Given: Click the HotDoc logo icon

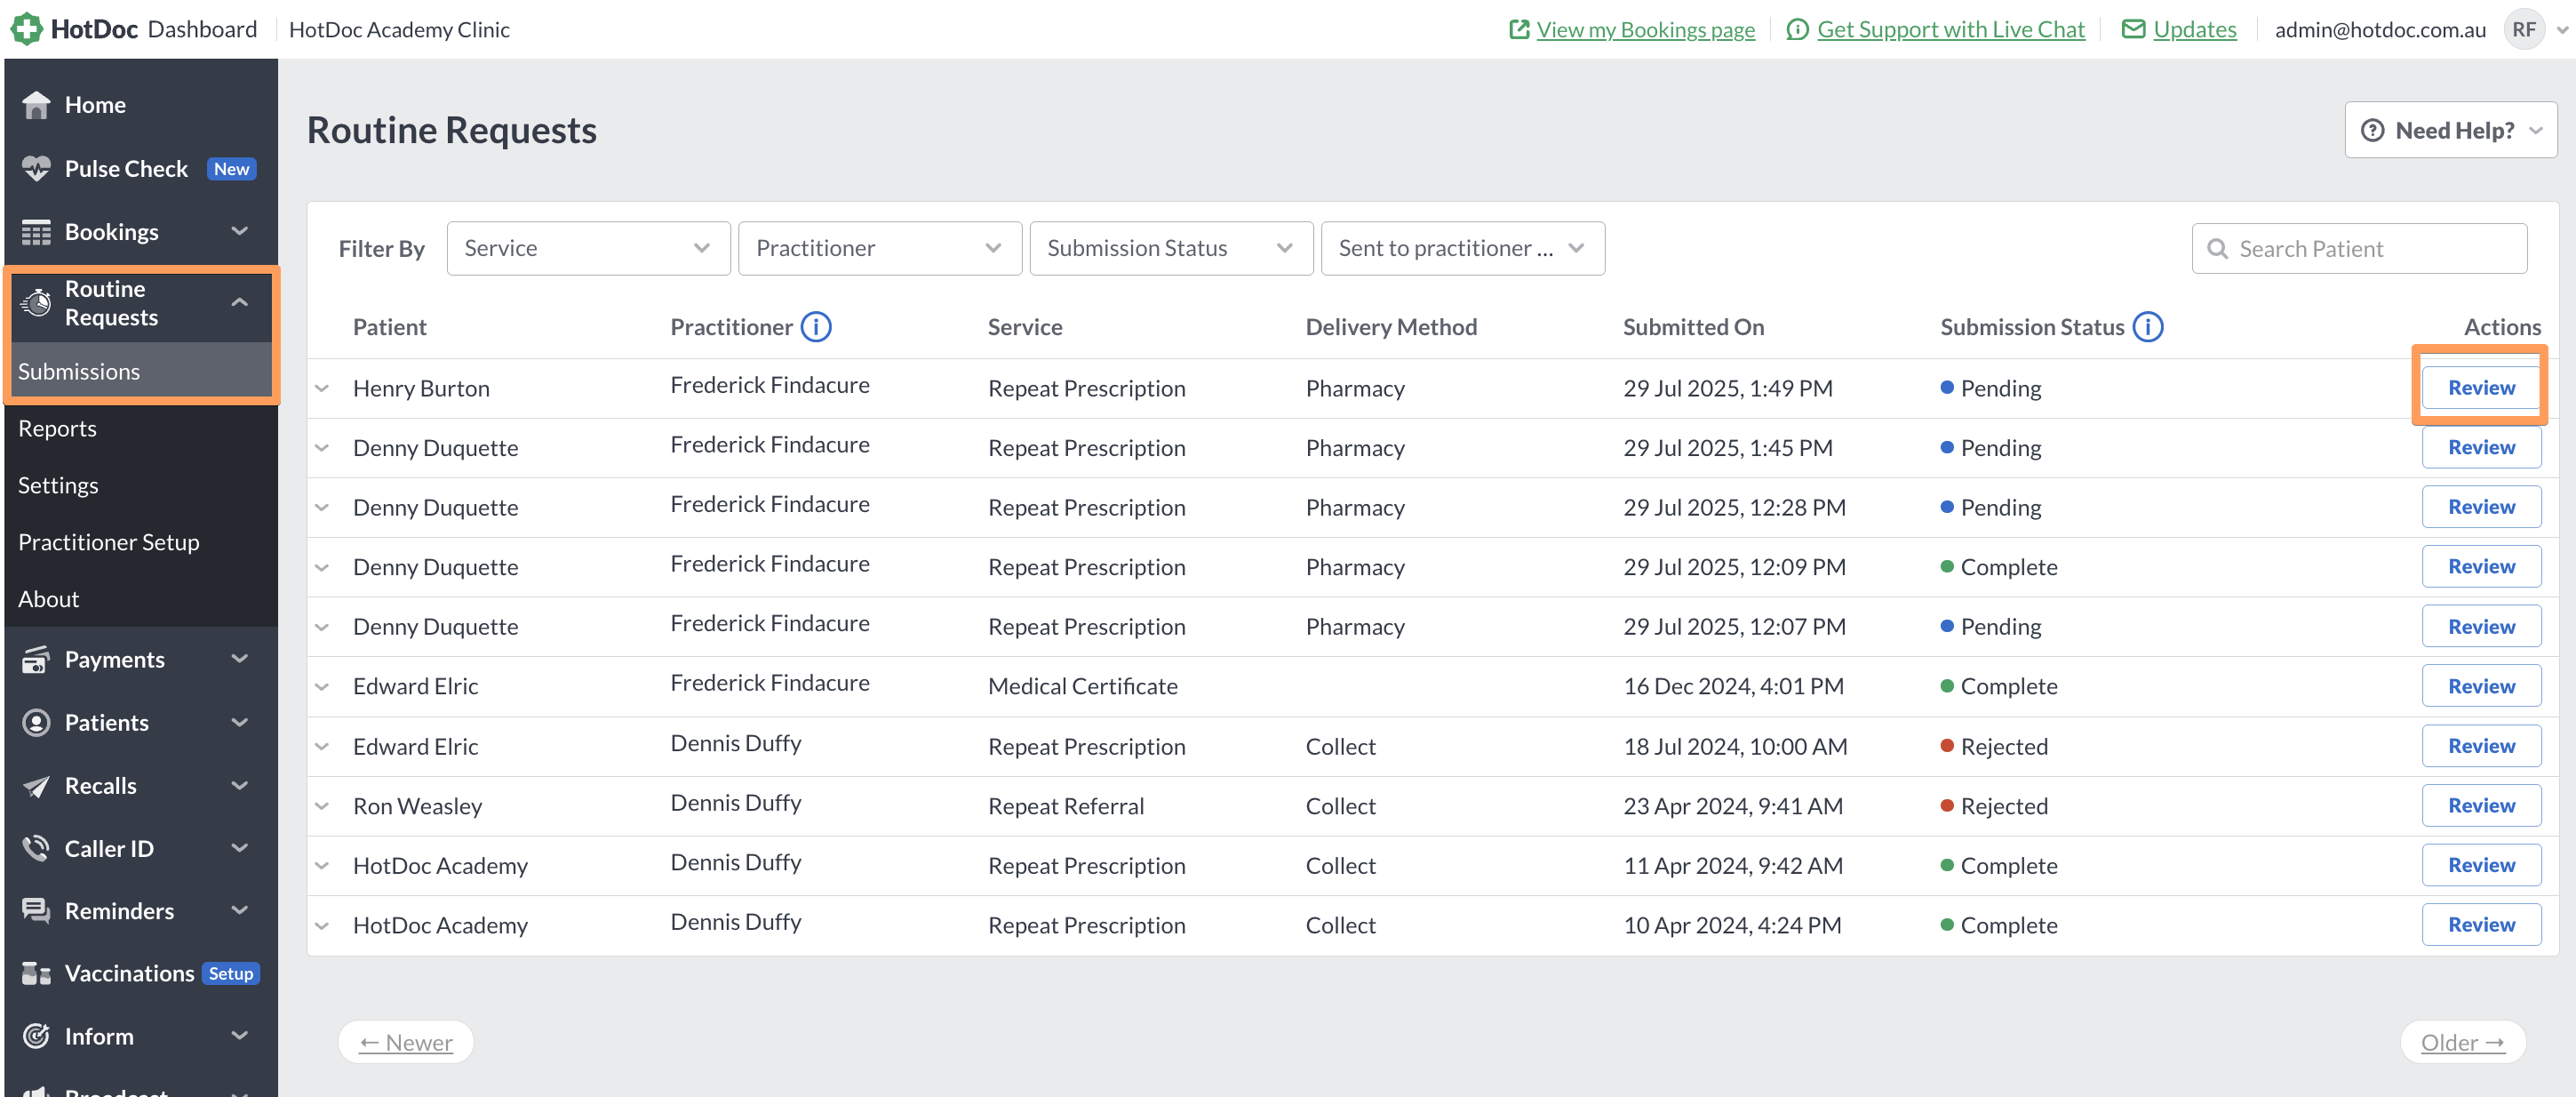Looking at the screenshot, I should click(26, 29).
